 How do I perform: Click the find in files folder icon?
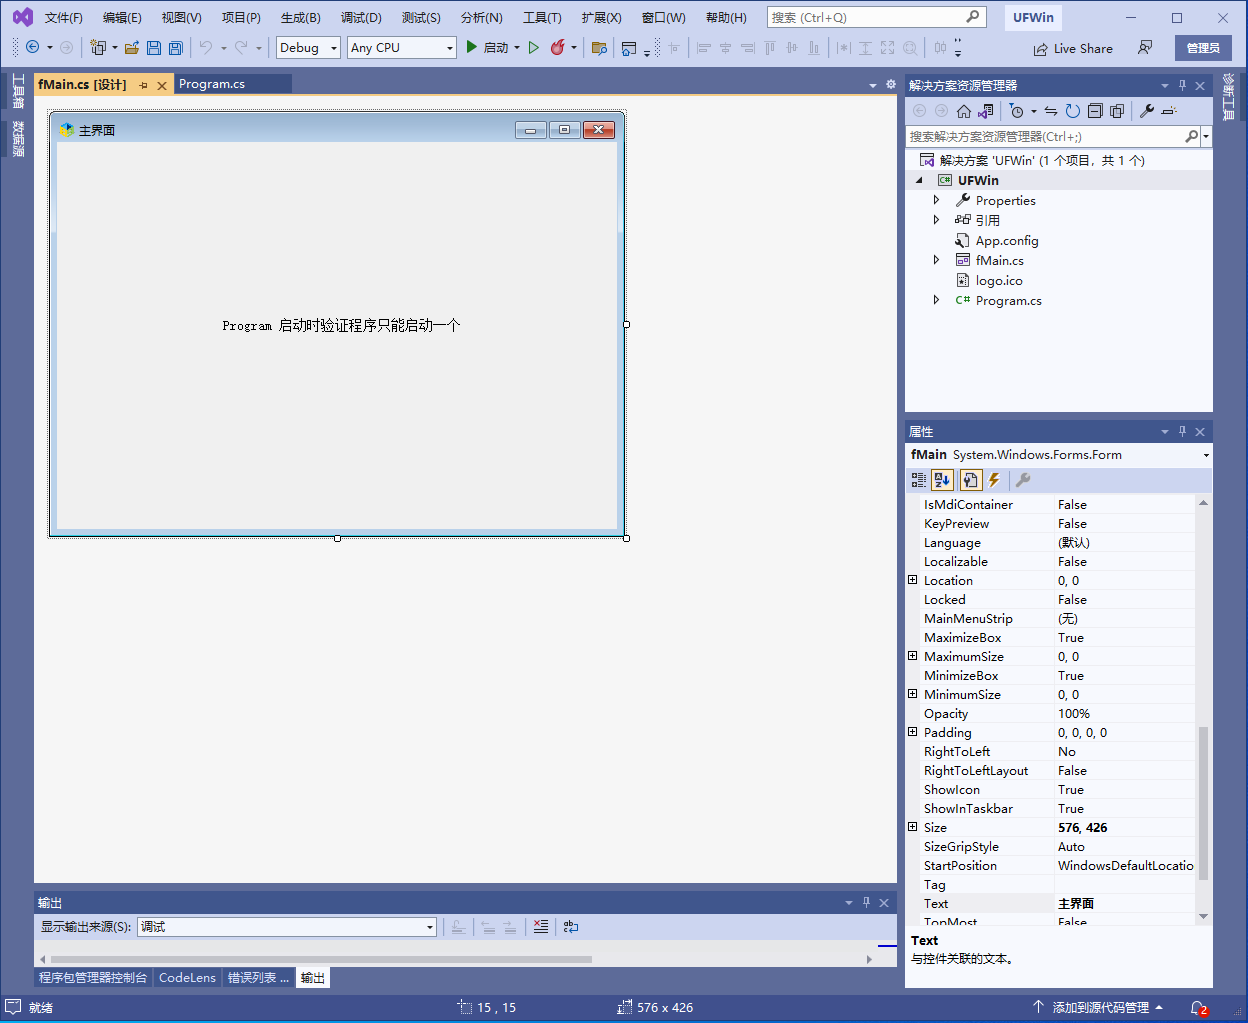(x=599, y=47)
